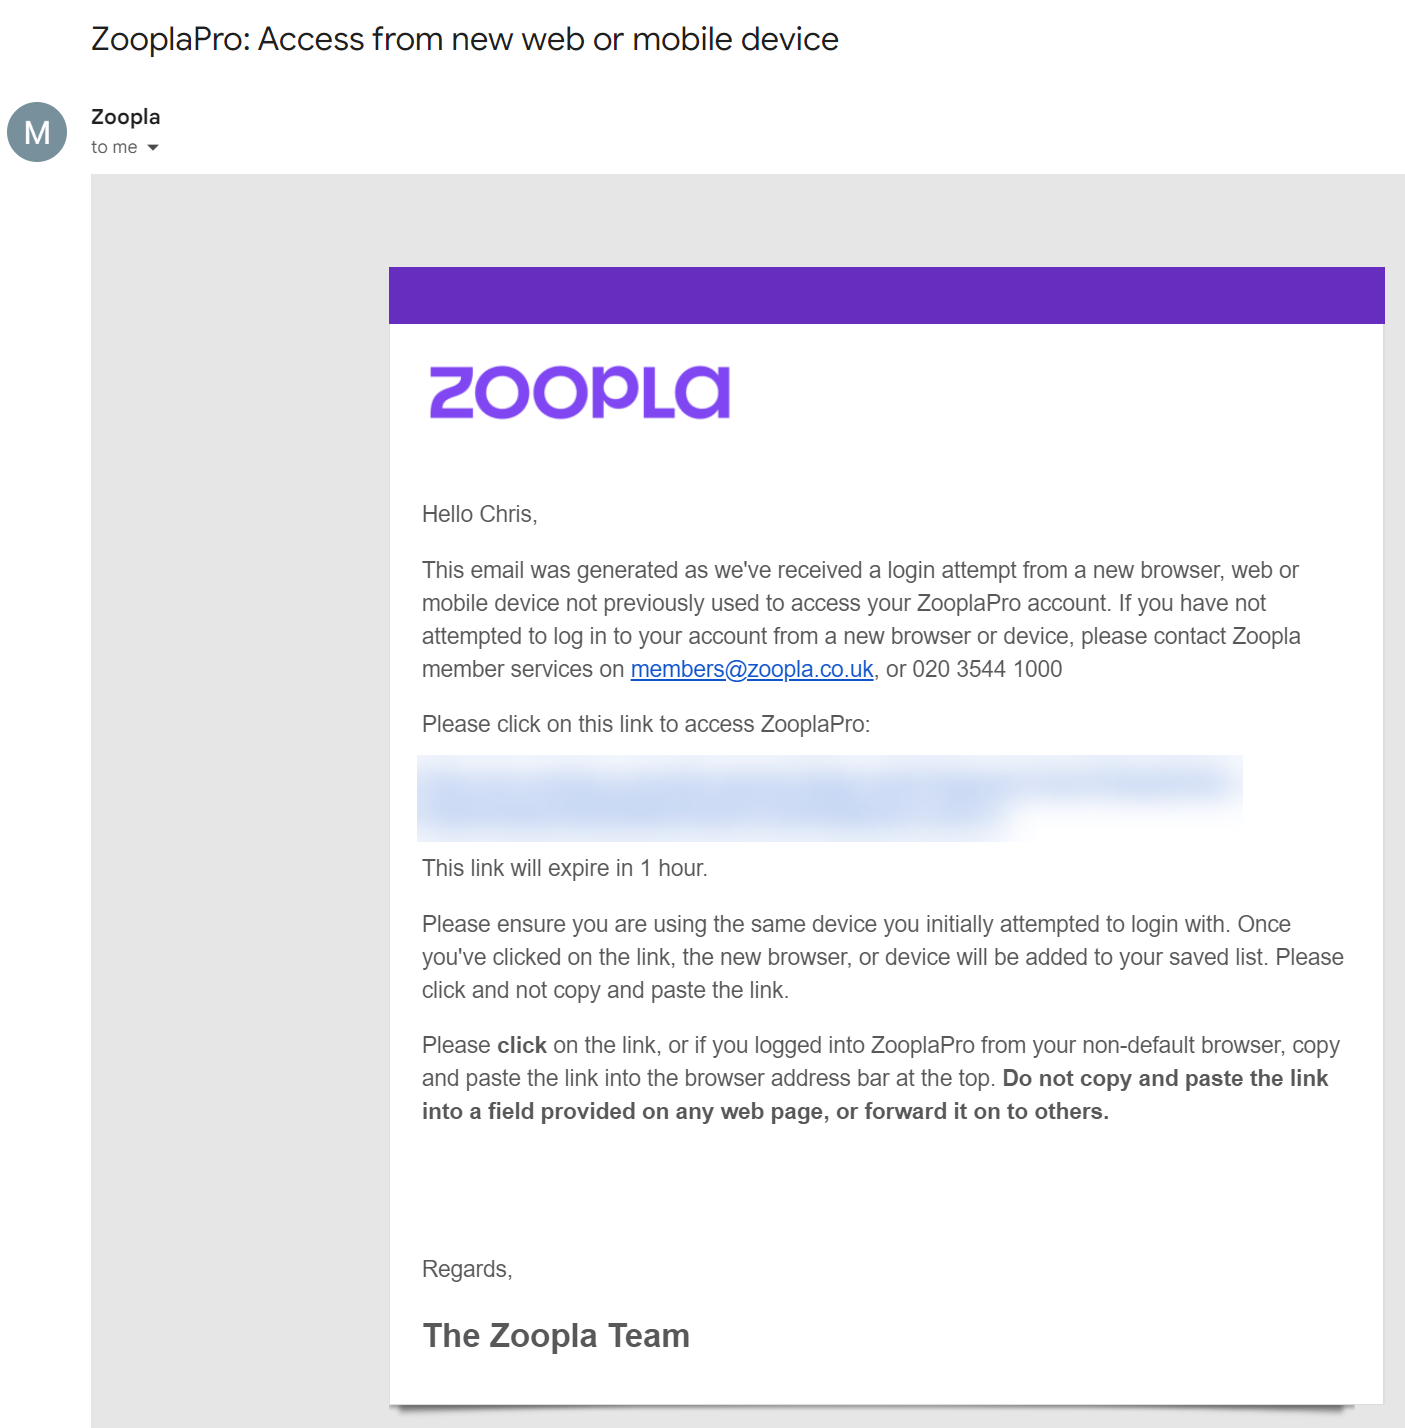
Task: Click 'The Zoopla Team' signature
Action: click(x=556, y=1336)
